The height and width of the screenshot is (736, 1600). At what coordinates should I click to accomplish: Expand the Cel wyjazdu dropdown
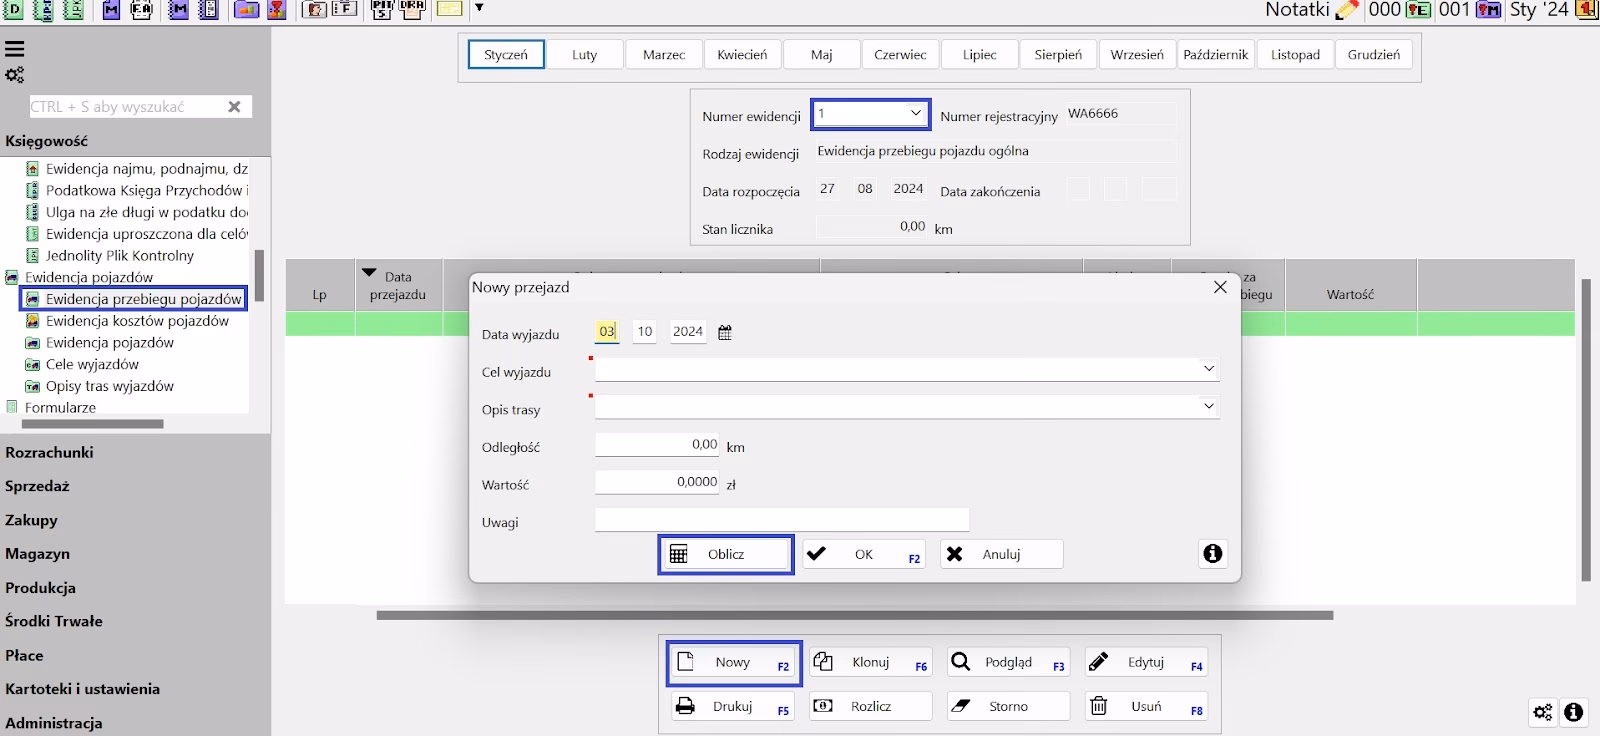(1208, 369)
